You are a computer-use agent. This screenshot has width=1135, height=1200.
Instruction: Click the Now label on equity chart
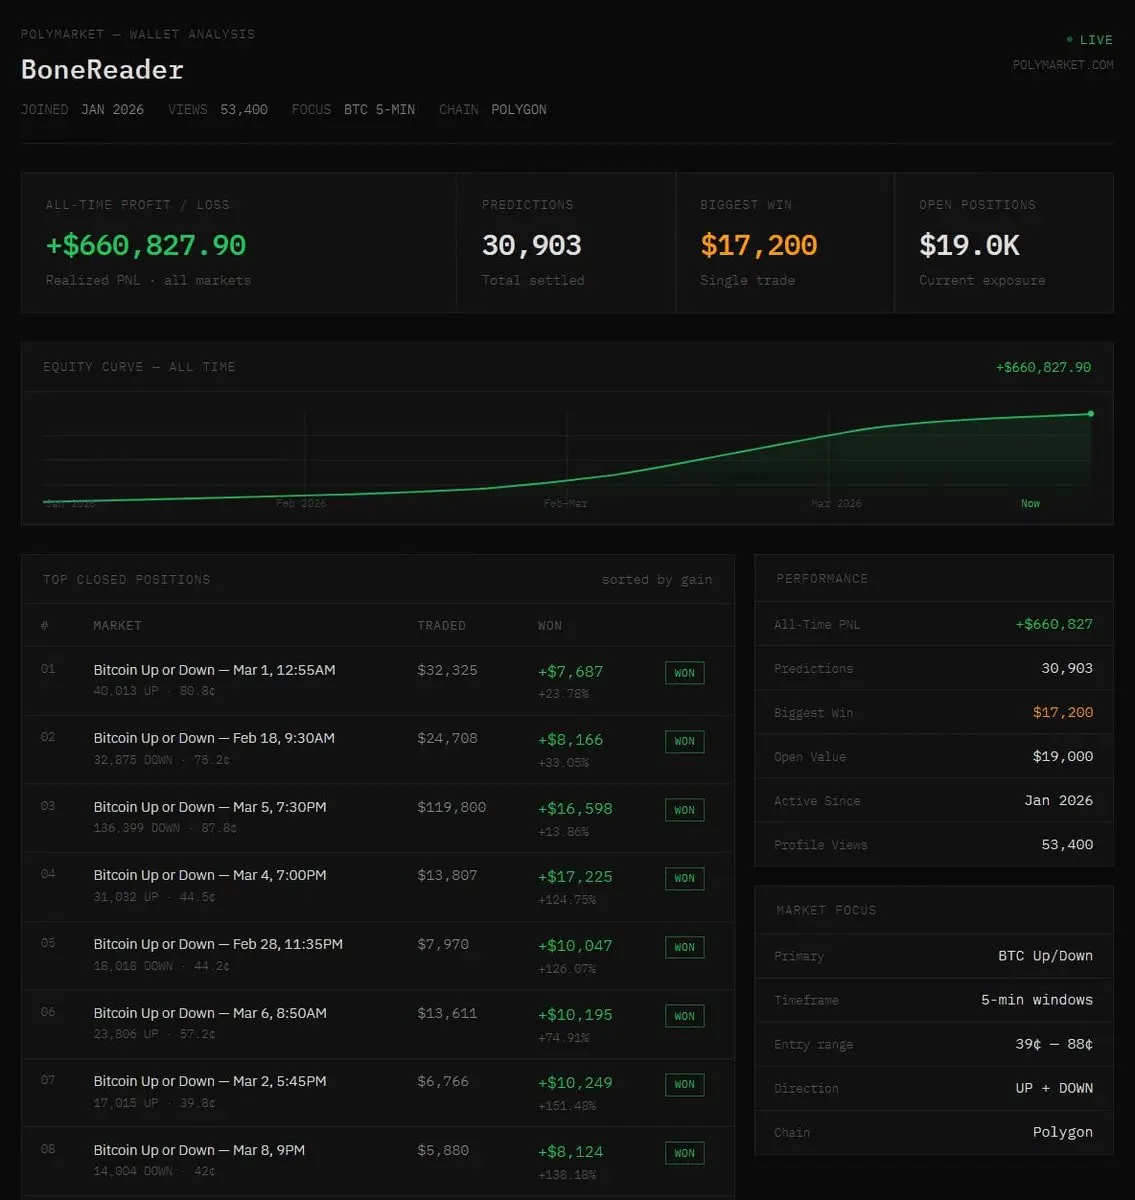[1030, 503]
